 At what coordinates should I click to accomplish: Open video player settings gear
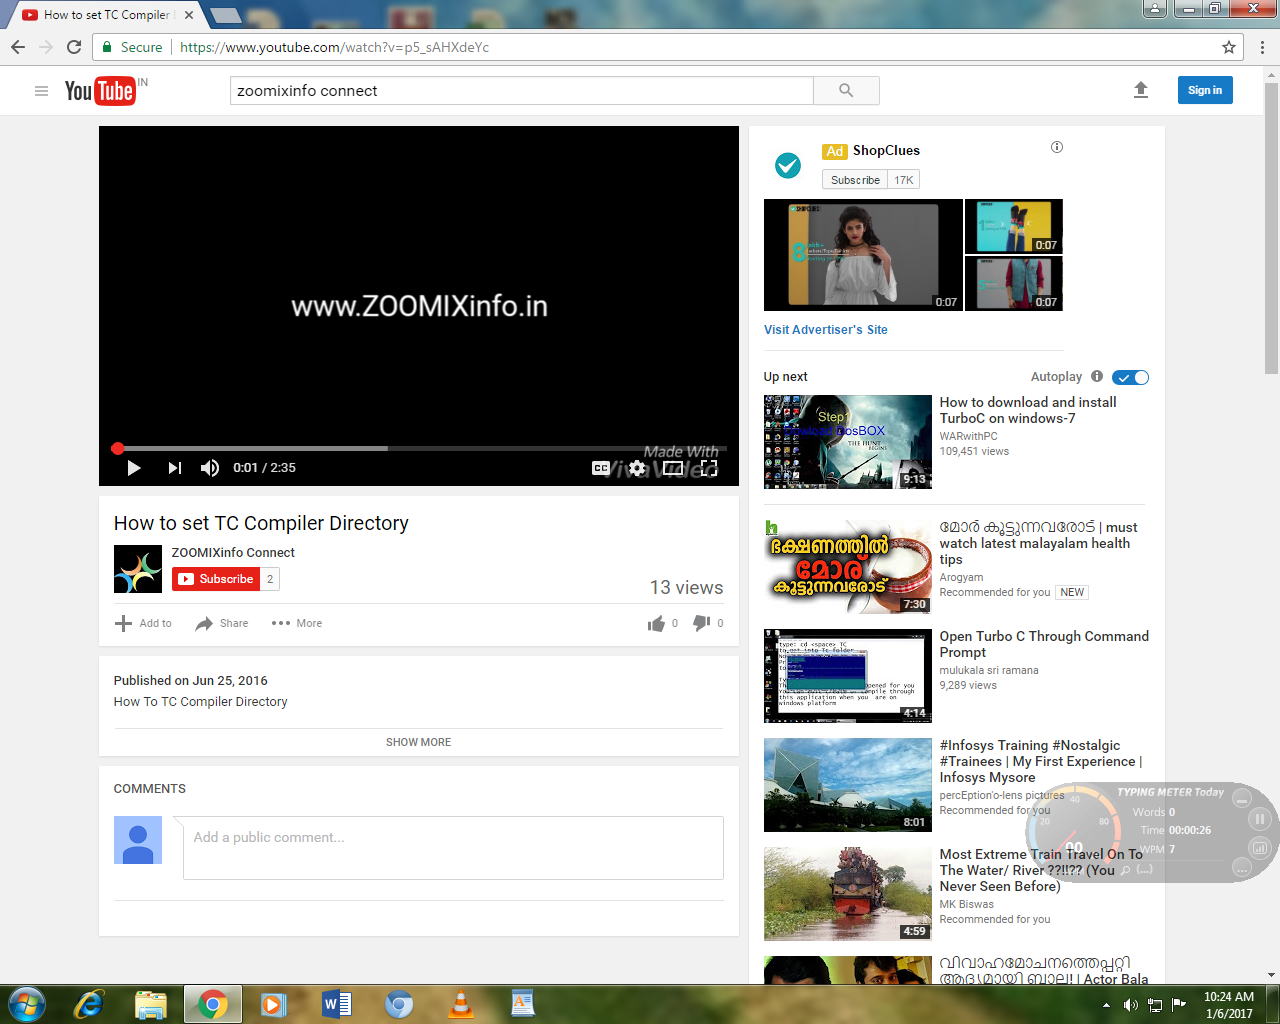[637, 468]
